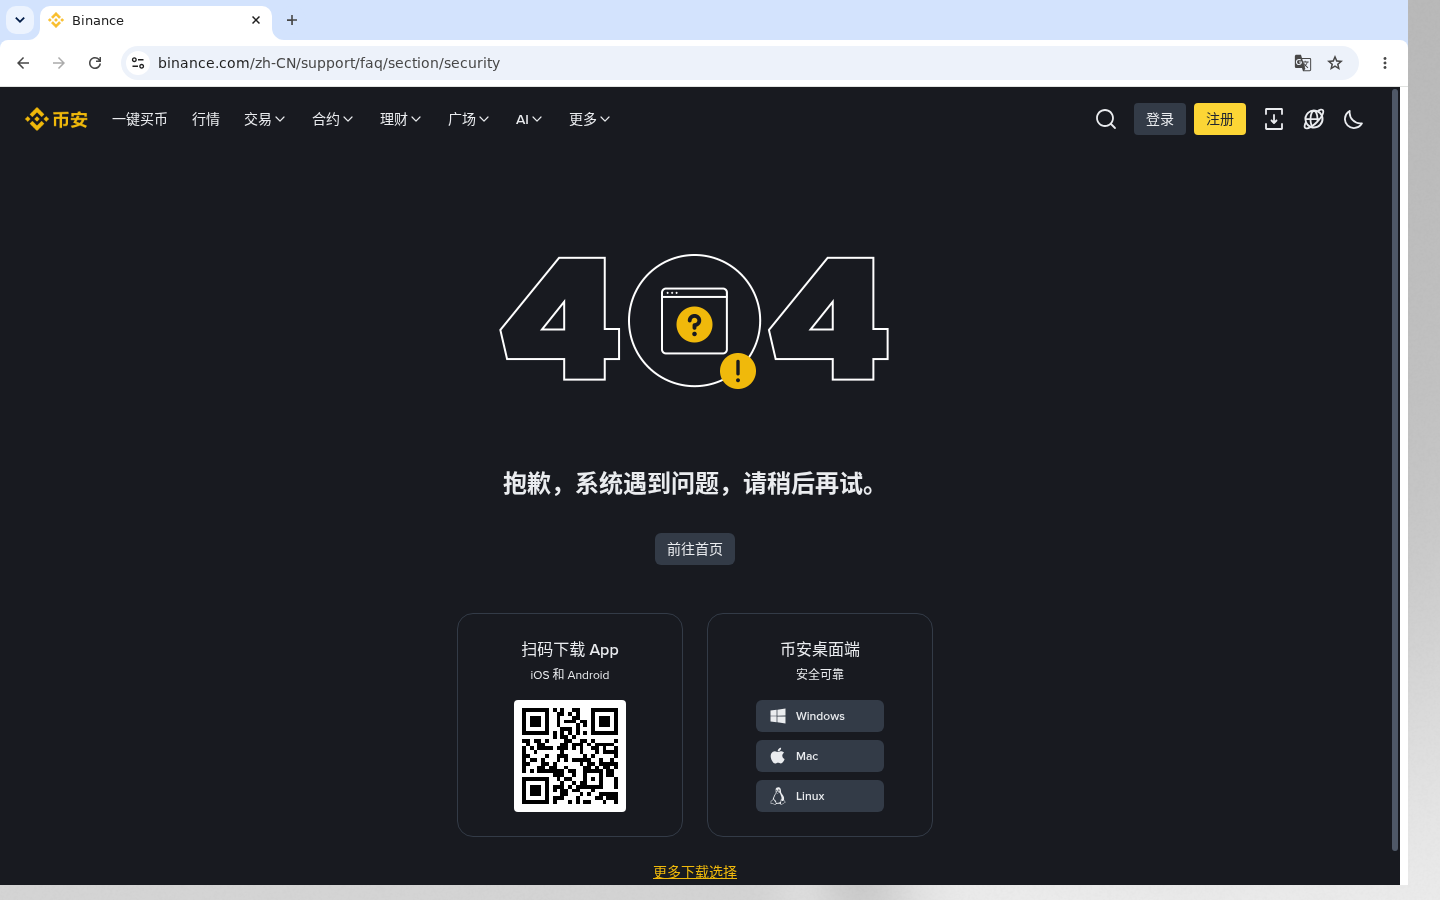Viewport: 1440px width, 900px height.
Task: Close the Binance tab
Action: (256, 20)
